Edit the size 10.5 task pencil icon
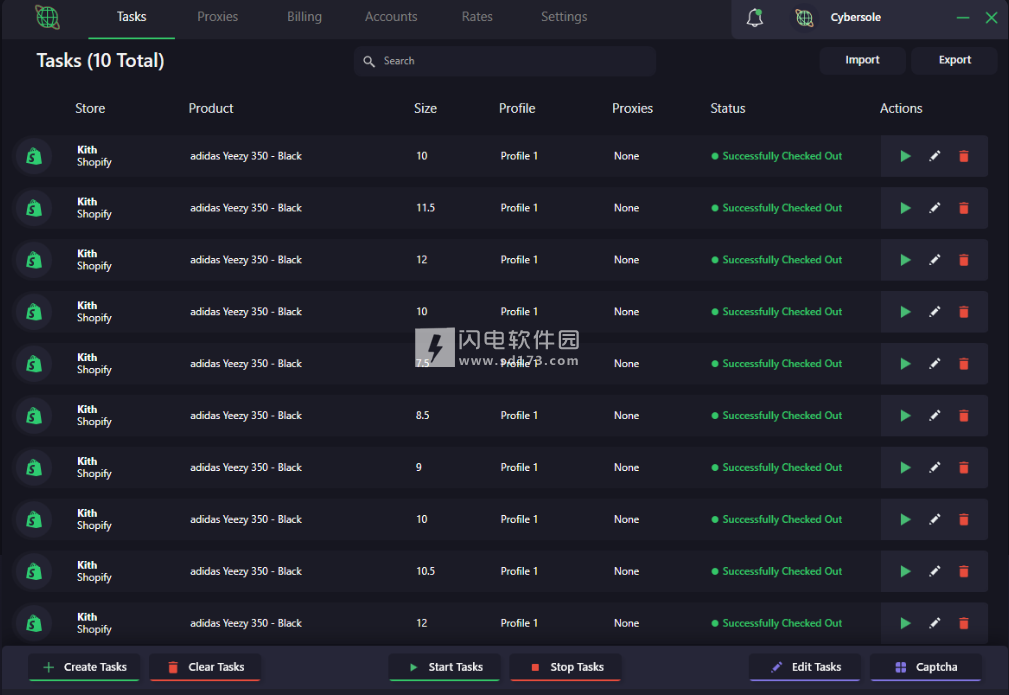The width and height of the screenshot is (1009, 695). (934, 571)
